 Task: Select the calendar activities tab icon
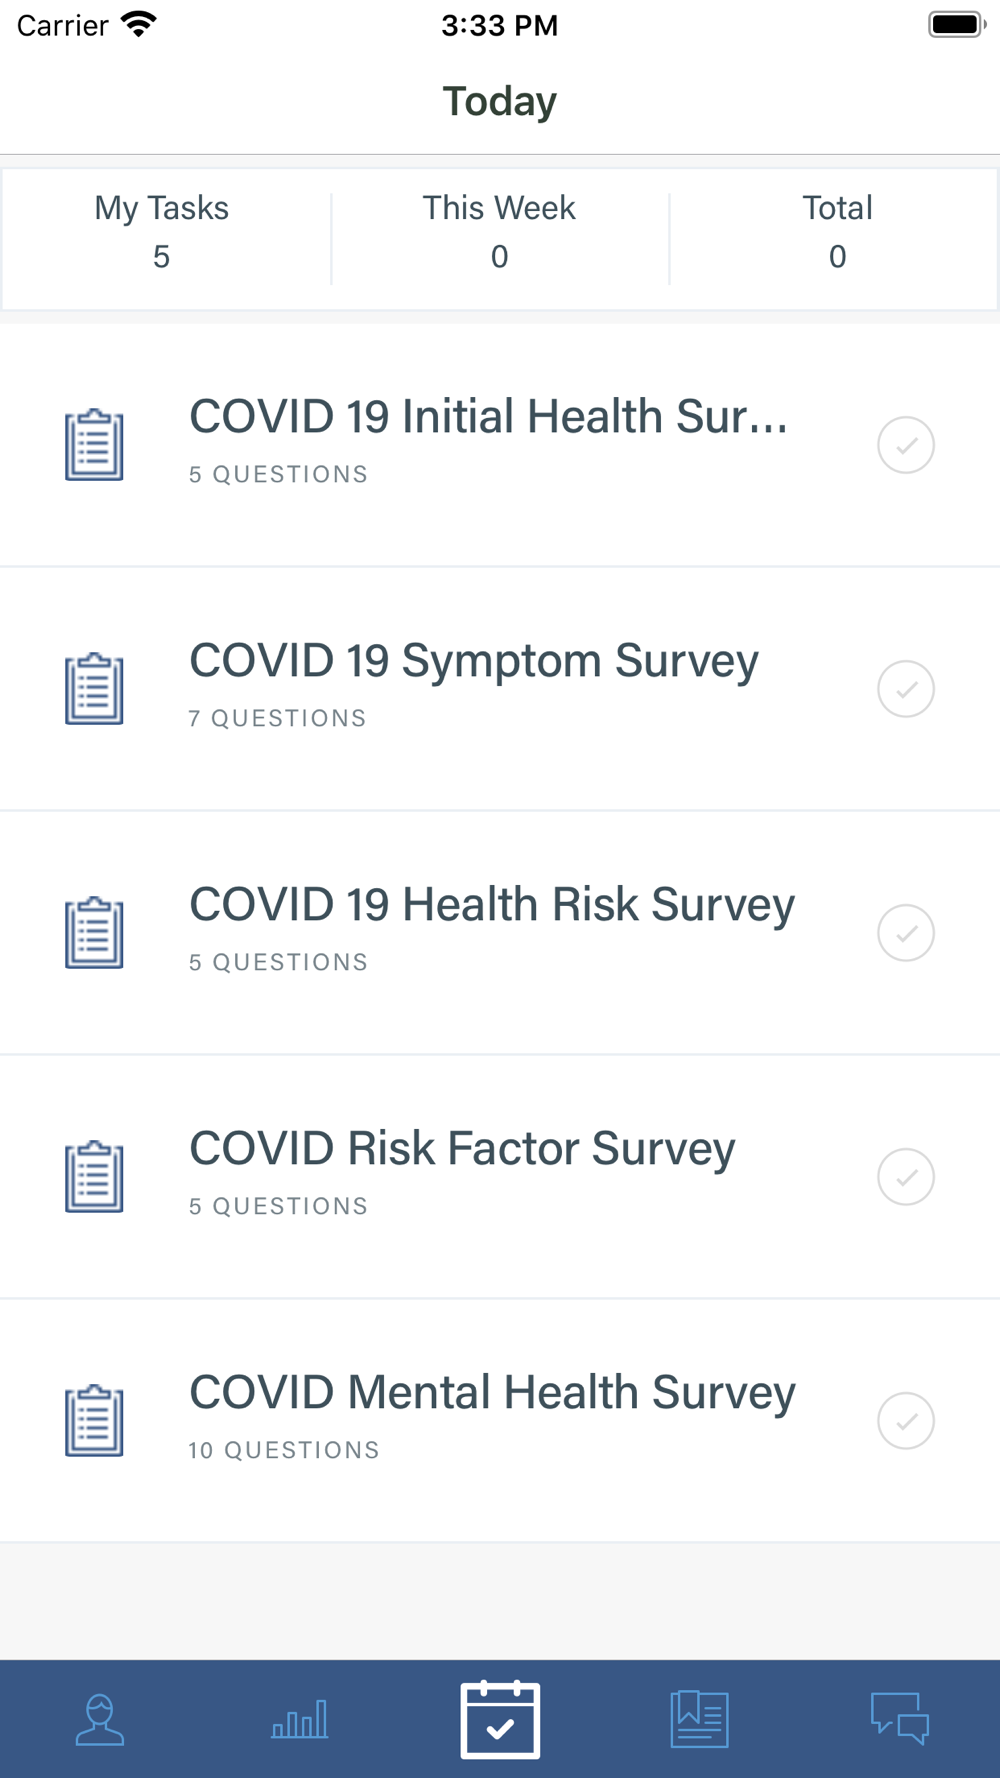500,1719
